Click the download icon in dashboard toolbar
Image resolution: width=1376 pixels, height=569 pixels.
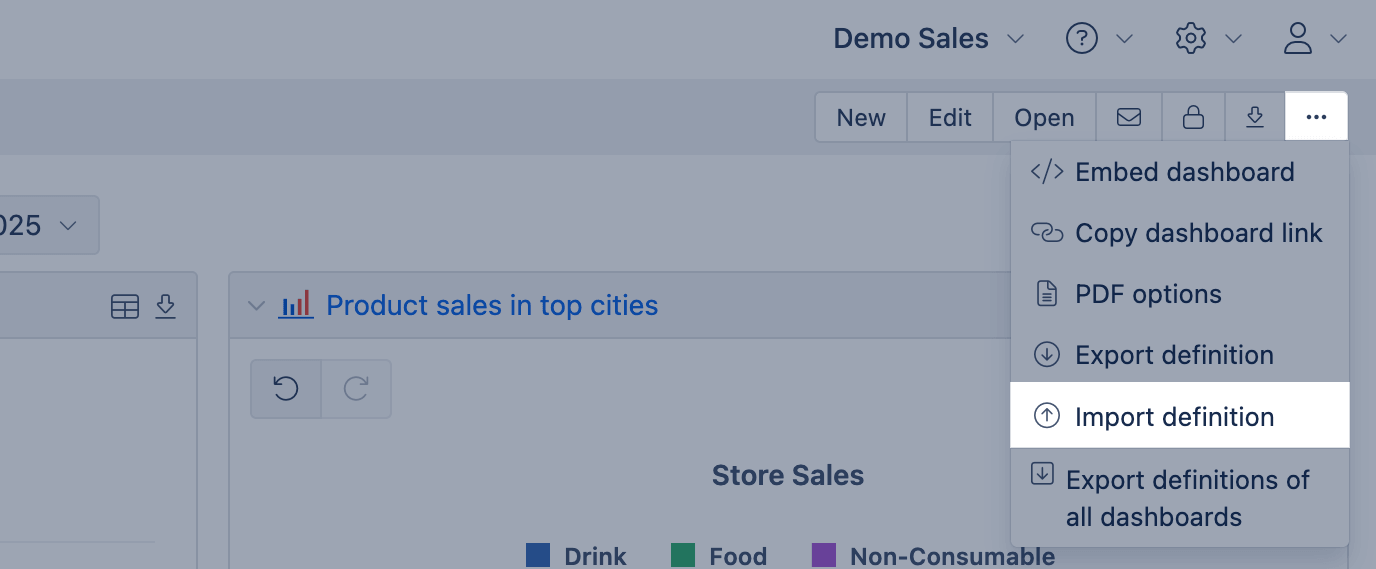[x=1255, y=117]
